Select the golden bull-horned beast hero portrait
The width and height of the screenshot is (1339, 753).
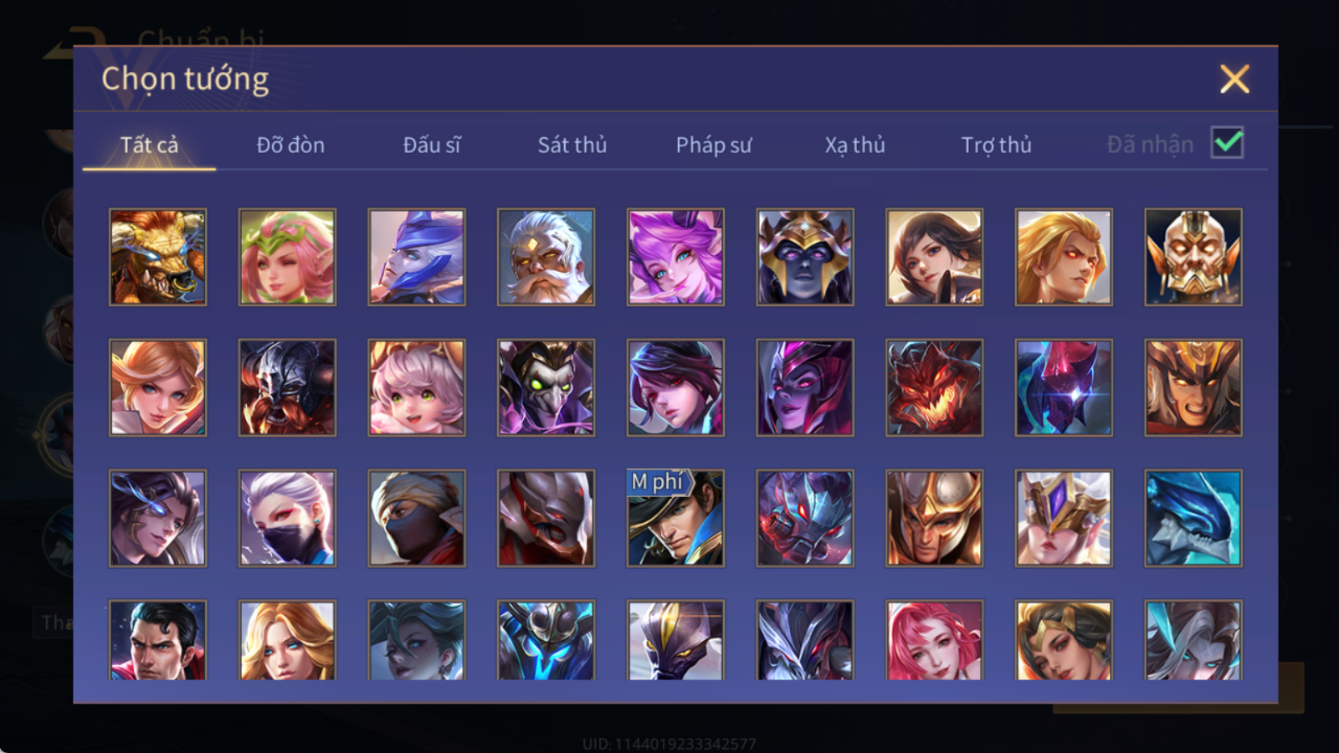(x=158, y=257)
